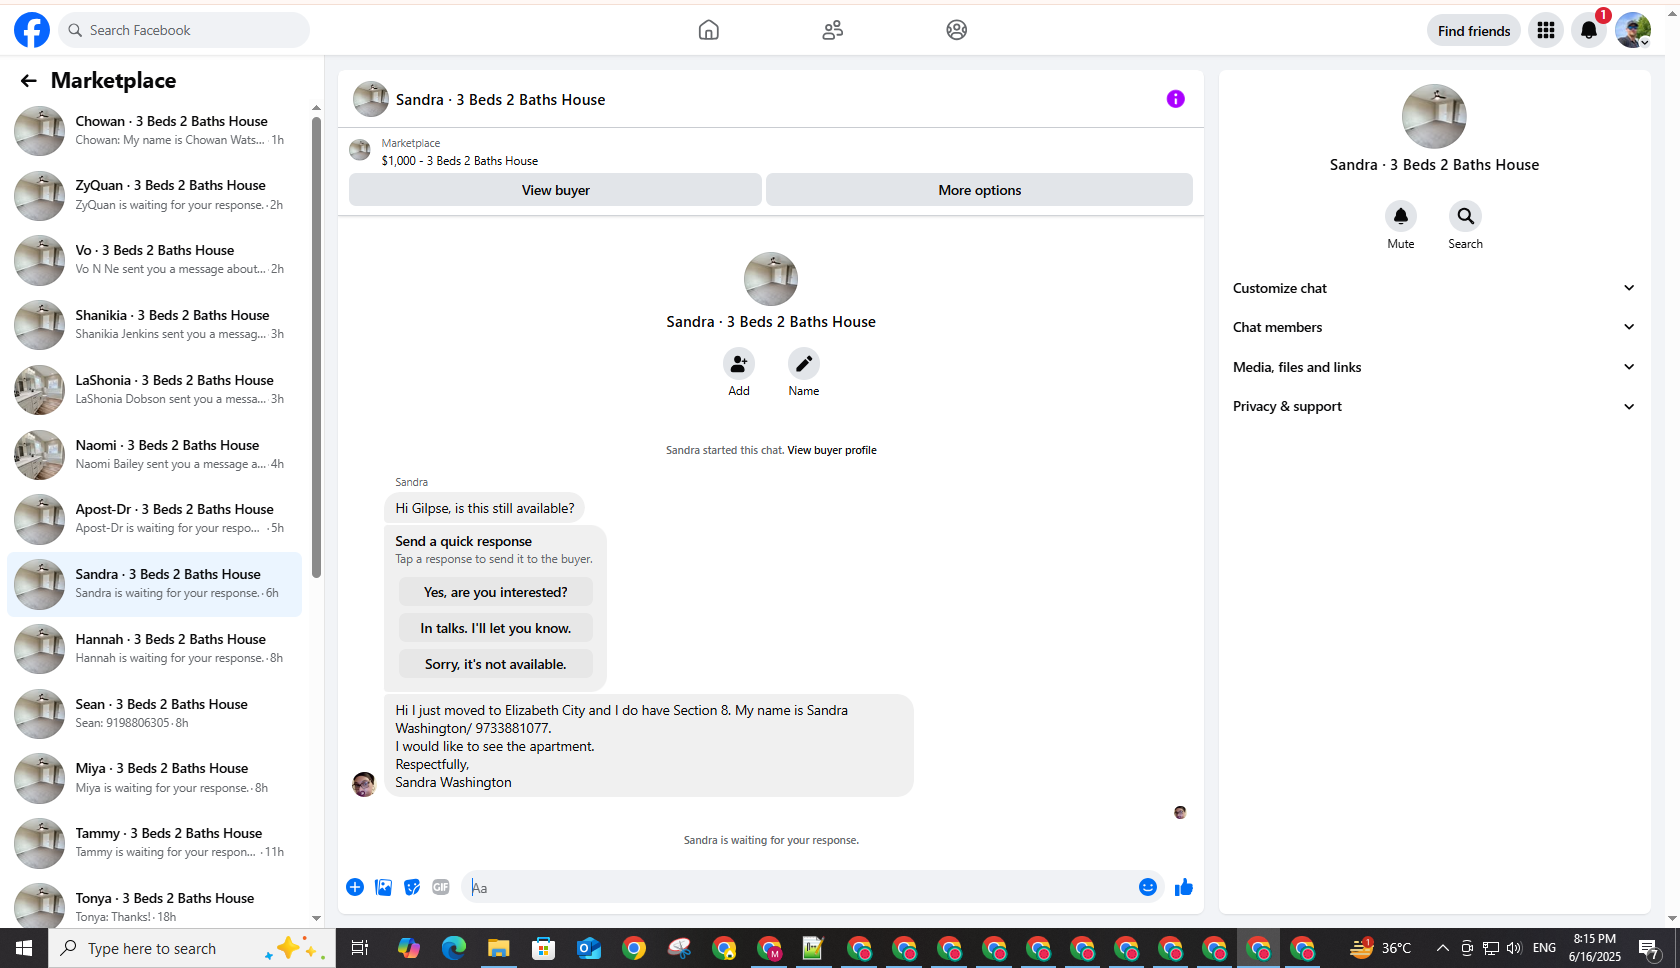Open conversation information purple icon

[x=1176, y=99]
